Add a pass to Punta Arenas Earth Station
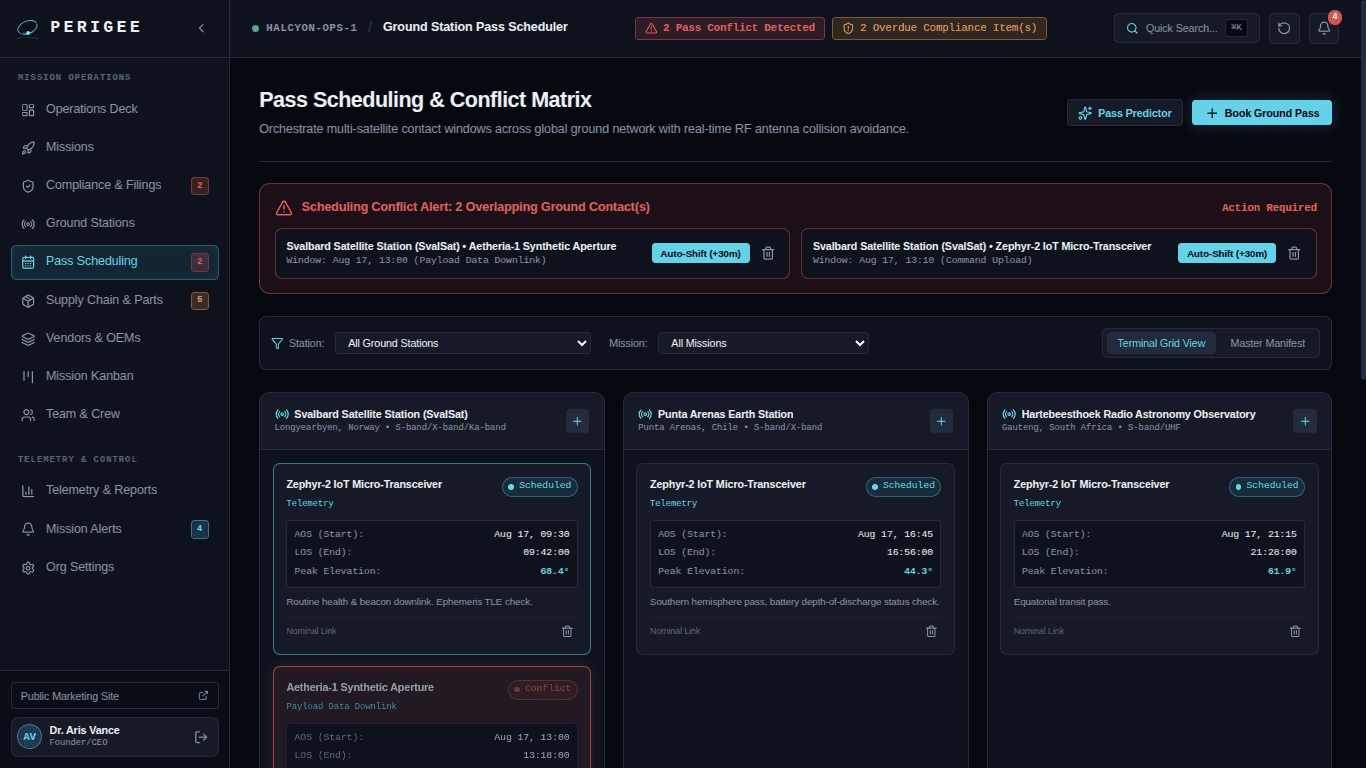 click(x=941, y=421)
